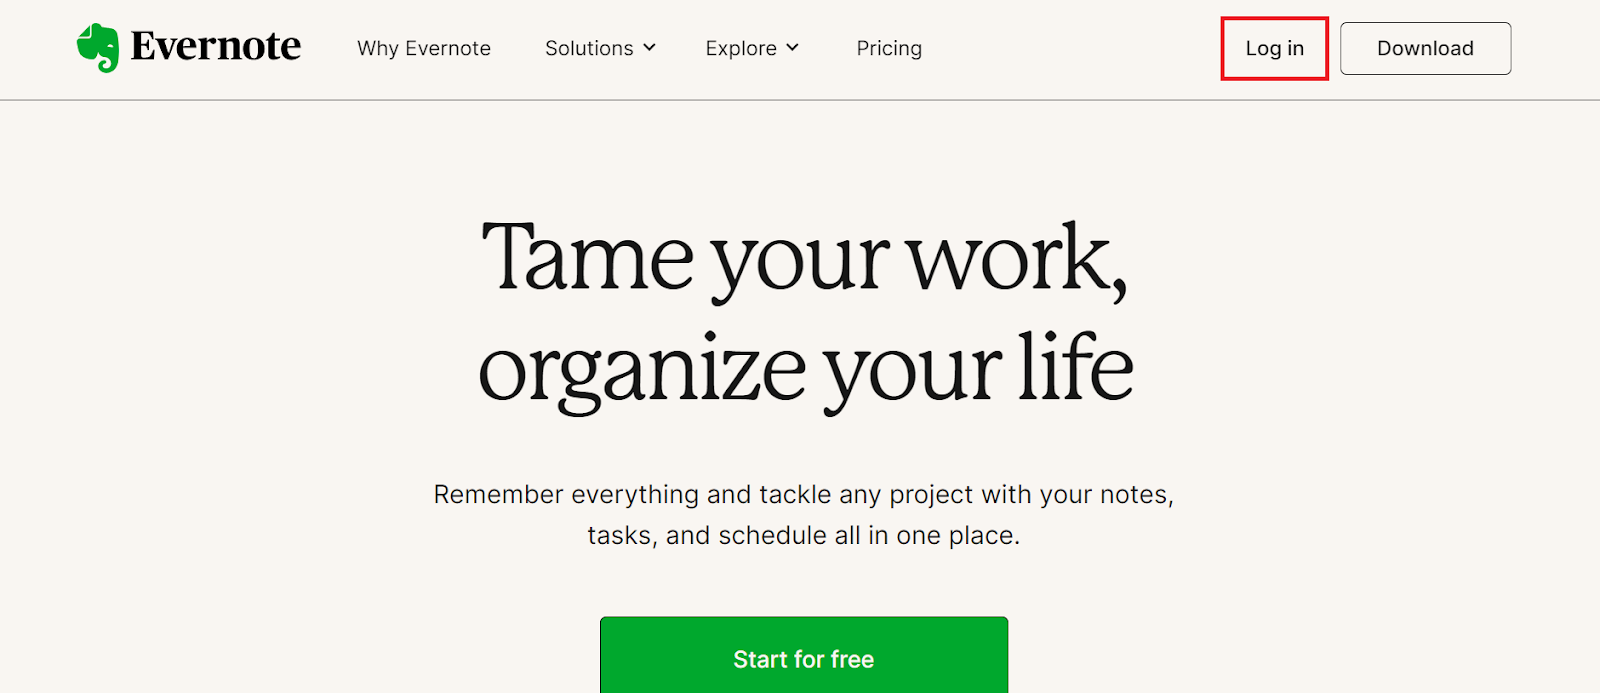Expand the chevron next to Solutions
This screenshot has height=693, width=1600.
[649, 48]
